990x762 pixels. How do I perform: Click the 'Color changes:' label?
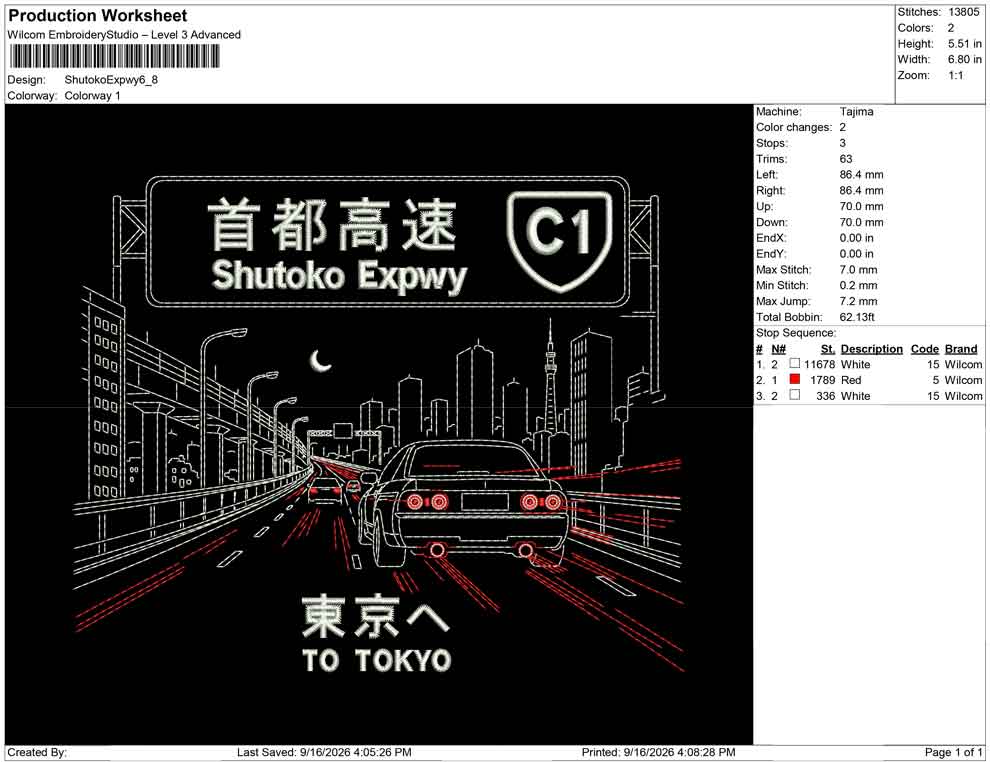coord(794,127)
